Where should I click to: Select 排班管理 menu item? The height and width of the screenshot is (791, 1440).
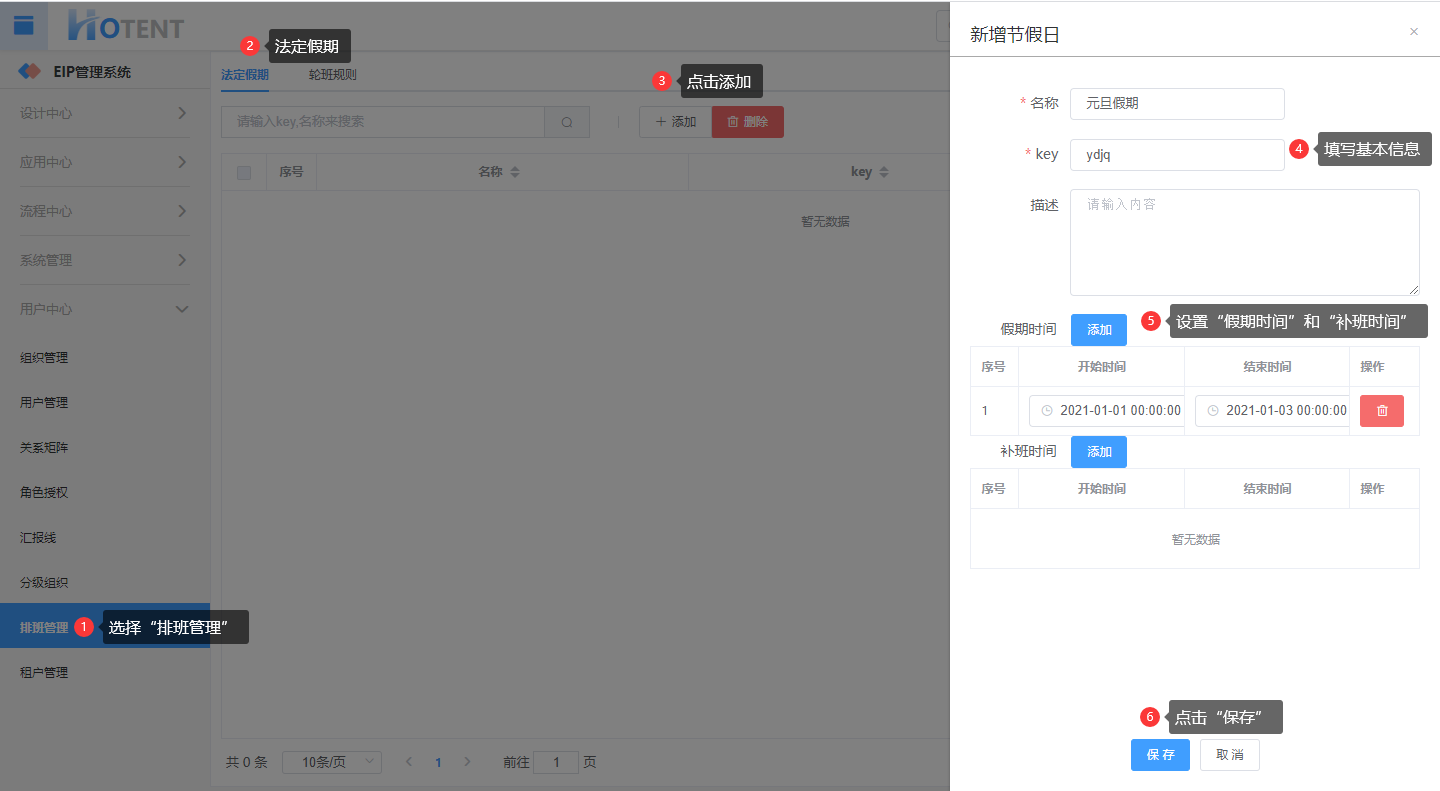click(x=105, y=626)
